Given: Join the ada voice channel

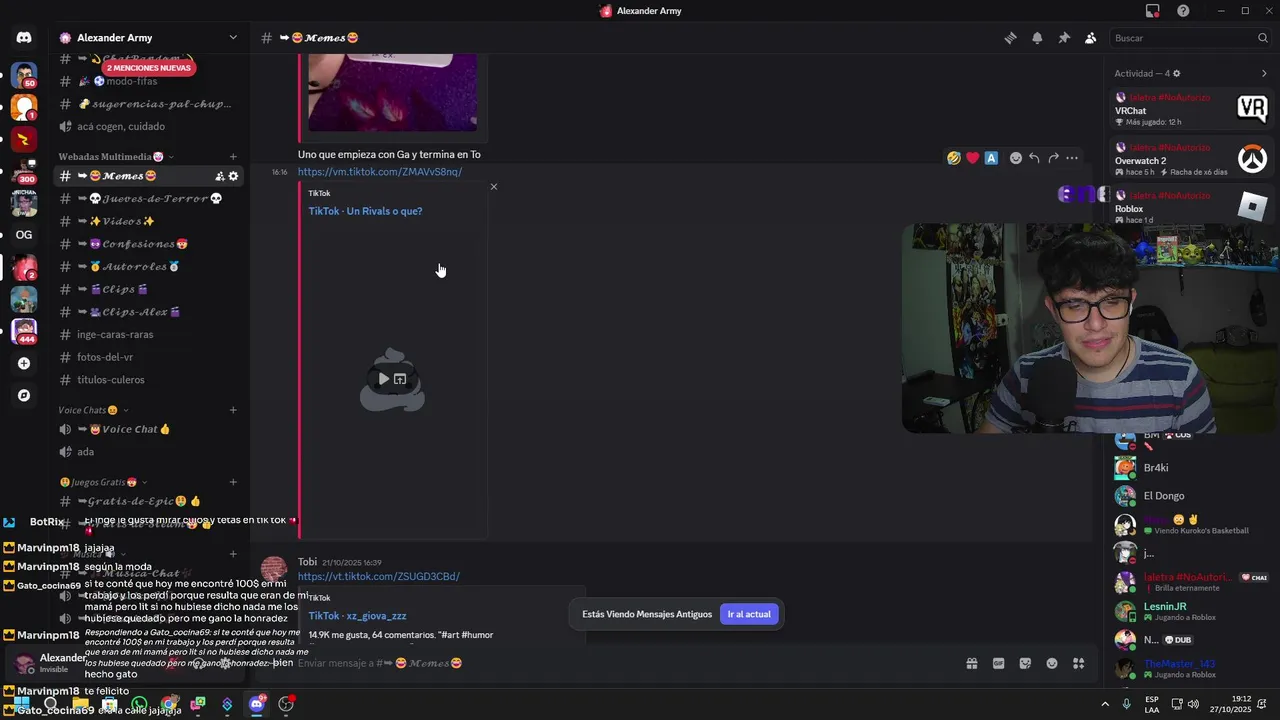Looking at the screenshot, I should pyautogui.click(x=148, y=452).
